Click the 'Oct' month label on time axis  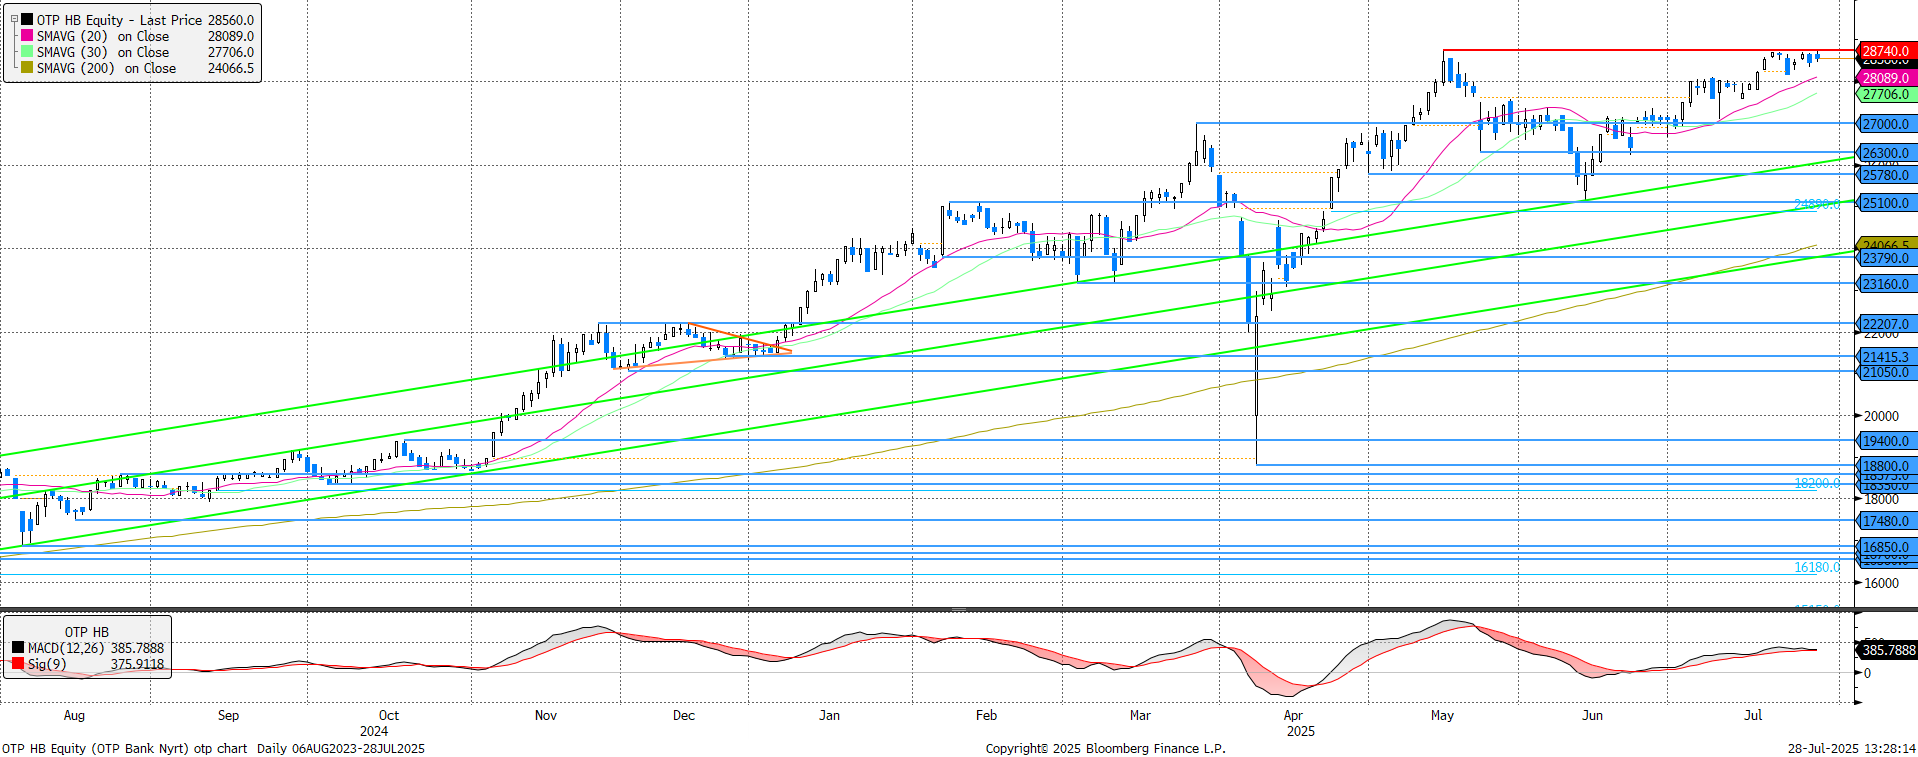(389, 715)
